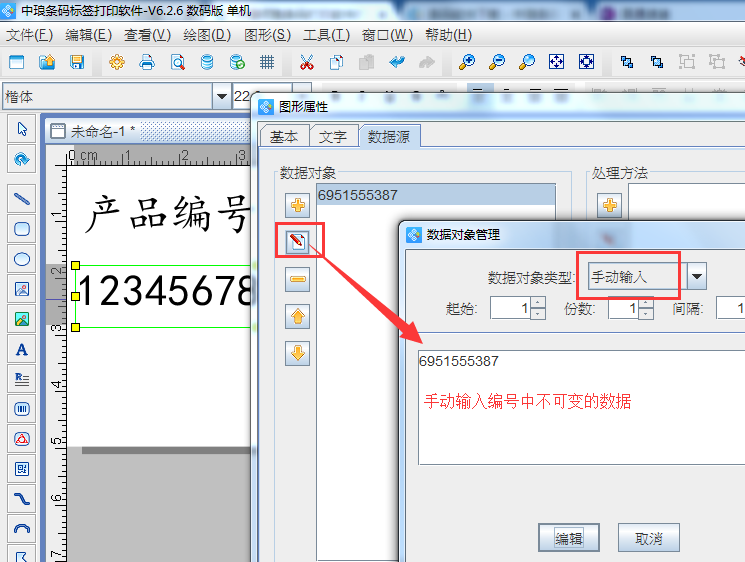Switch to the 基本 tab

pyautogui.click(x=284, y=137)
